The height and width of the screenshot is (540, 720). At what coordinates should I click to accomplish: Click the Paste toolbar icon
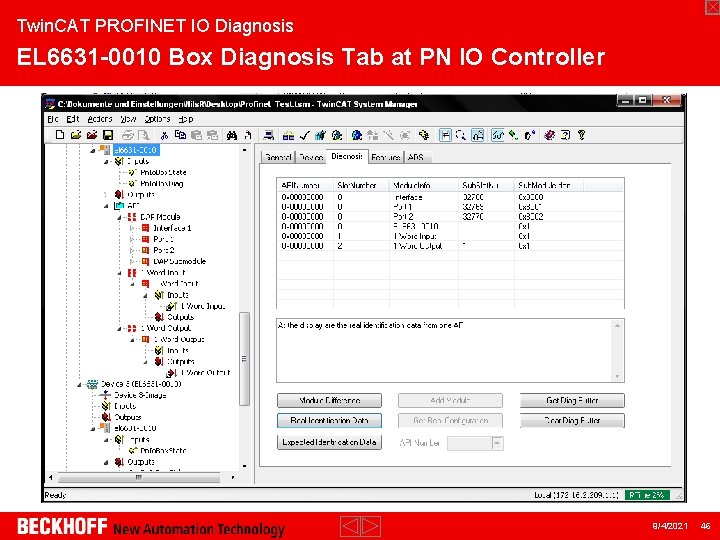coord(196,135)
